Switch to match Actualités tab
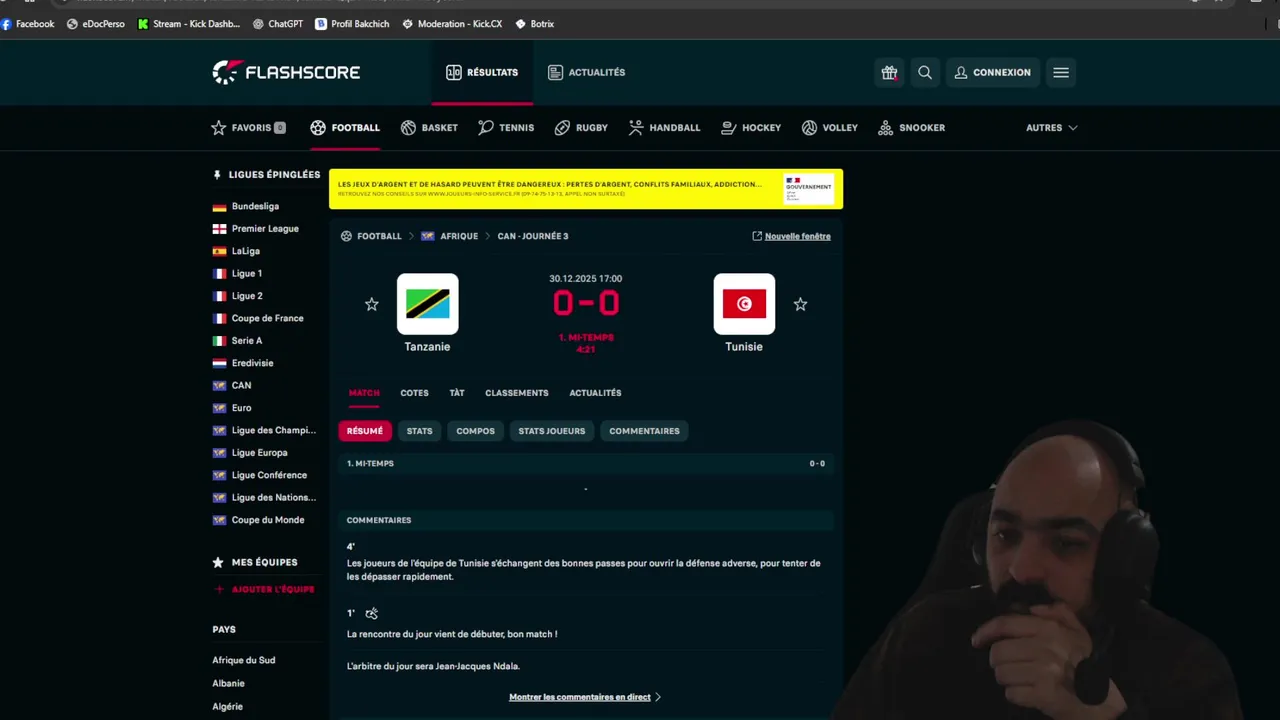Viewport: 1280px width, 720px height. pos(595,393)
